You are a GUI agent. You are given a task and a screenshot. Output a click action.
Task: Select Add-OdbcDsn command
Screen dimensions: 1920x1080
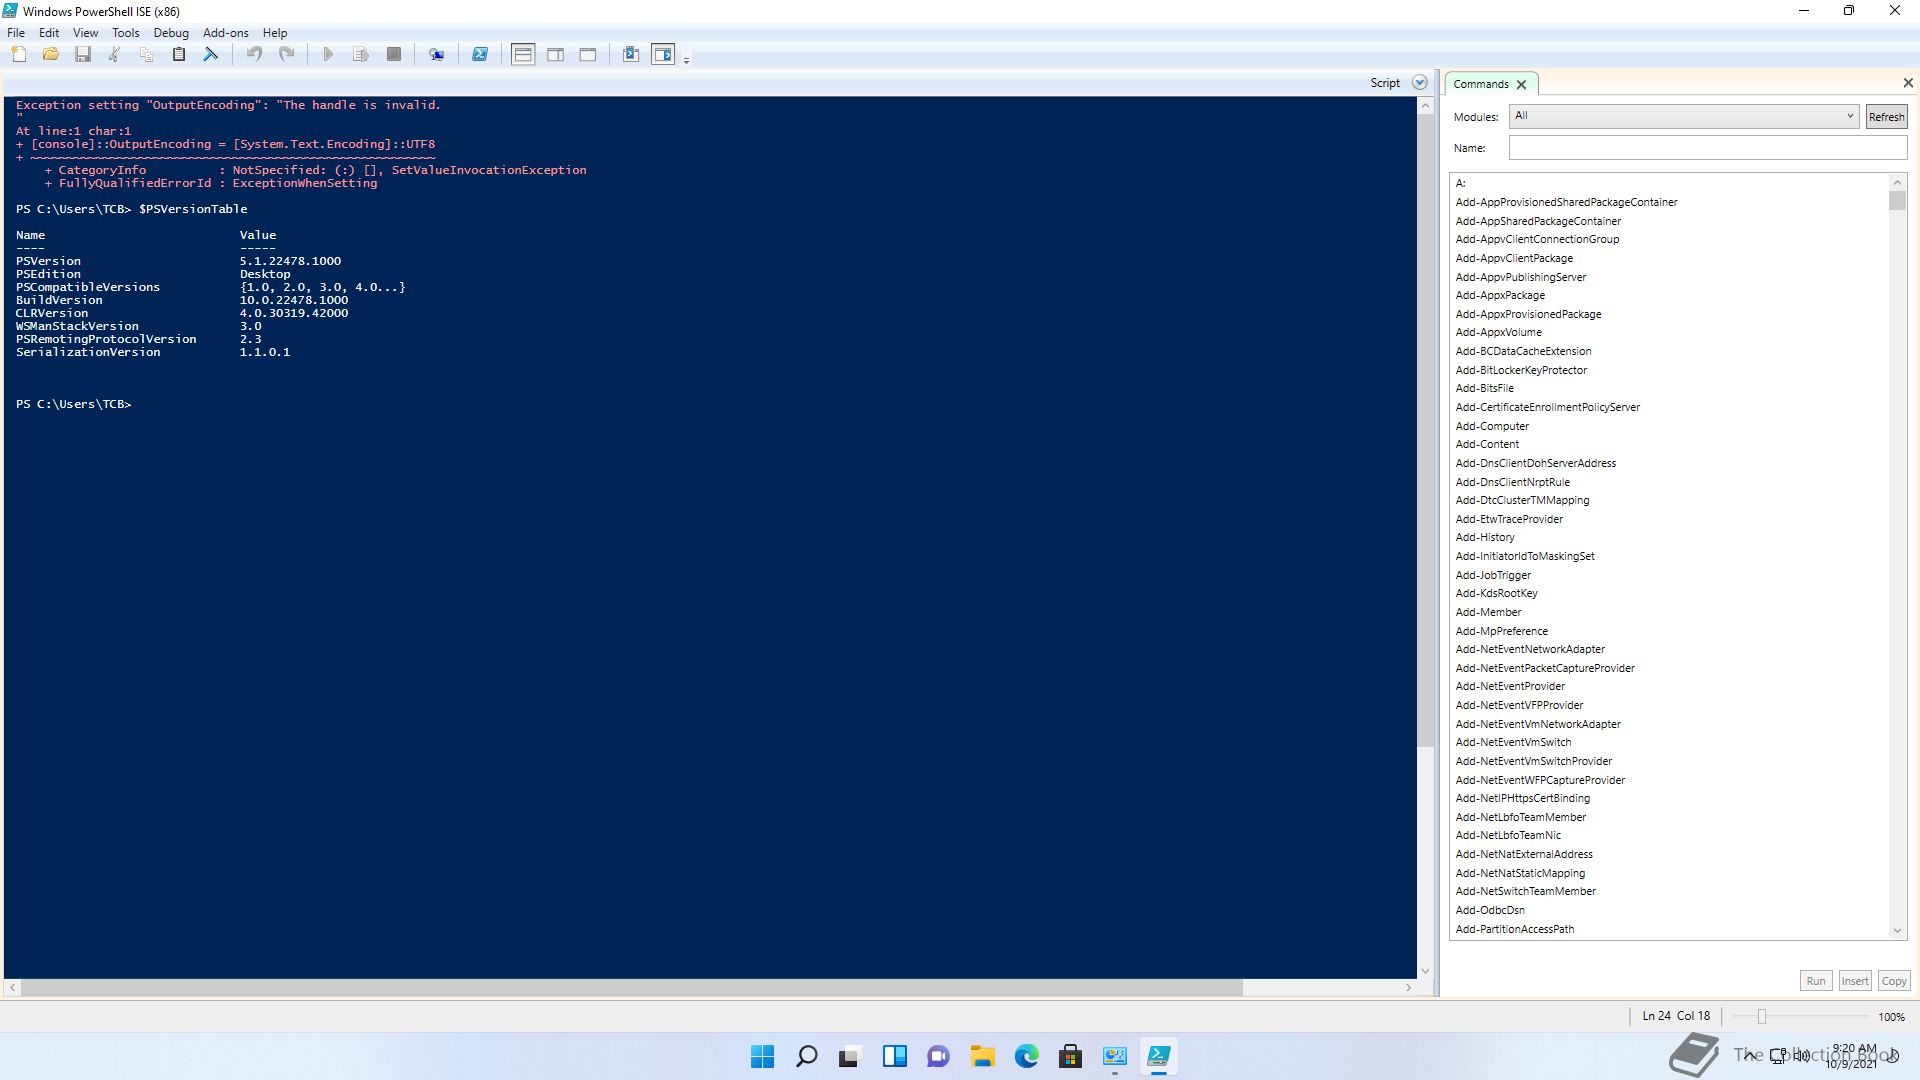click(1490, 911)
